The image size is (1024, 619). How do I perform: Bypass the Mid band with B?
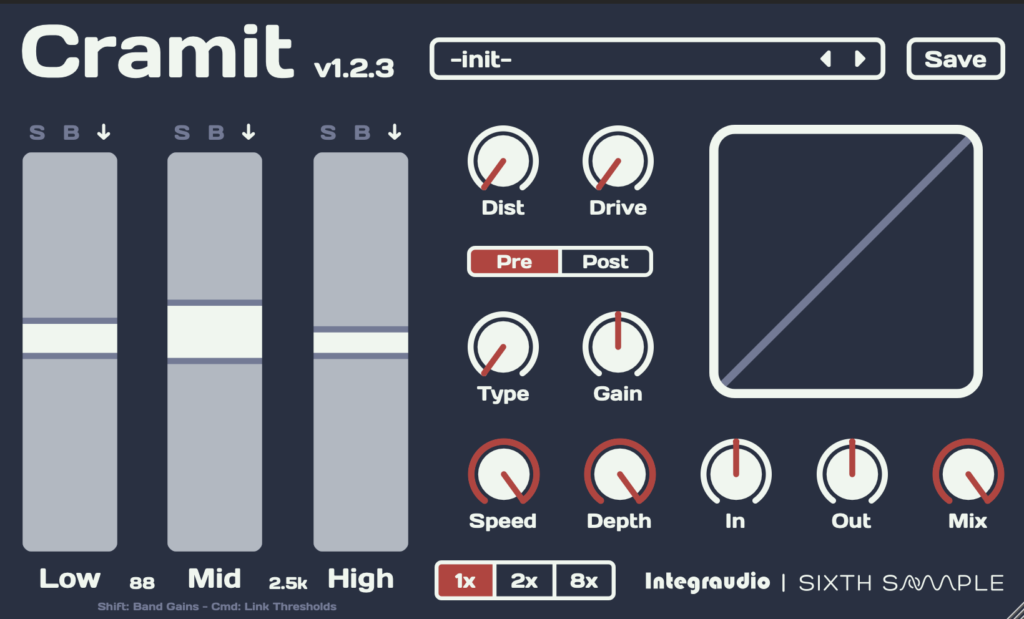215,132
